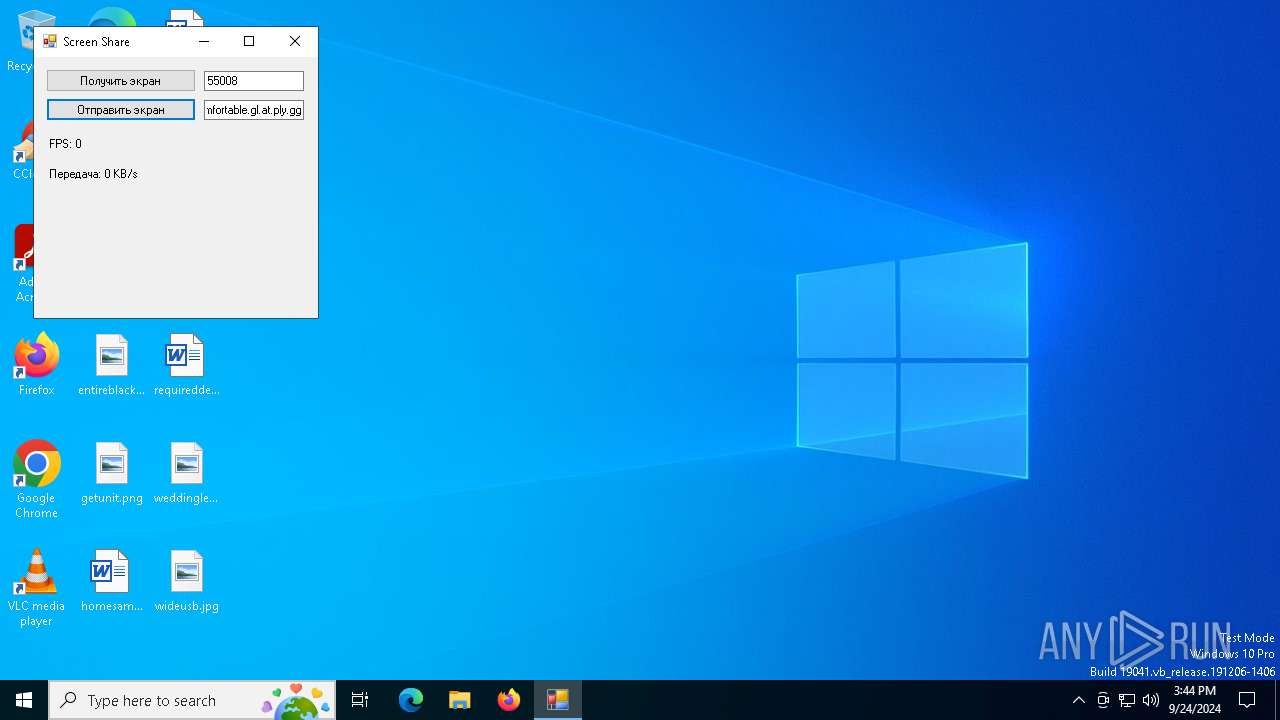Image resolution: width=1280 pixels, height=720 pixels.
Task: Open the Google Chrome desktop shortcut
Action: (x=37, y=480)
